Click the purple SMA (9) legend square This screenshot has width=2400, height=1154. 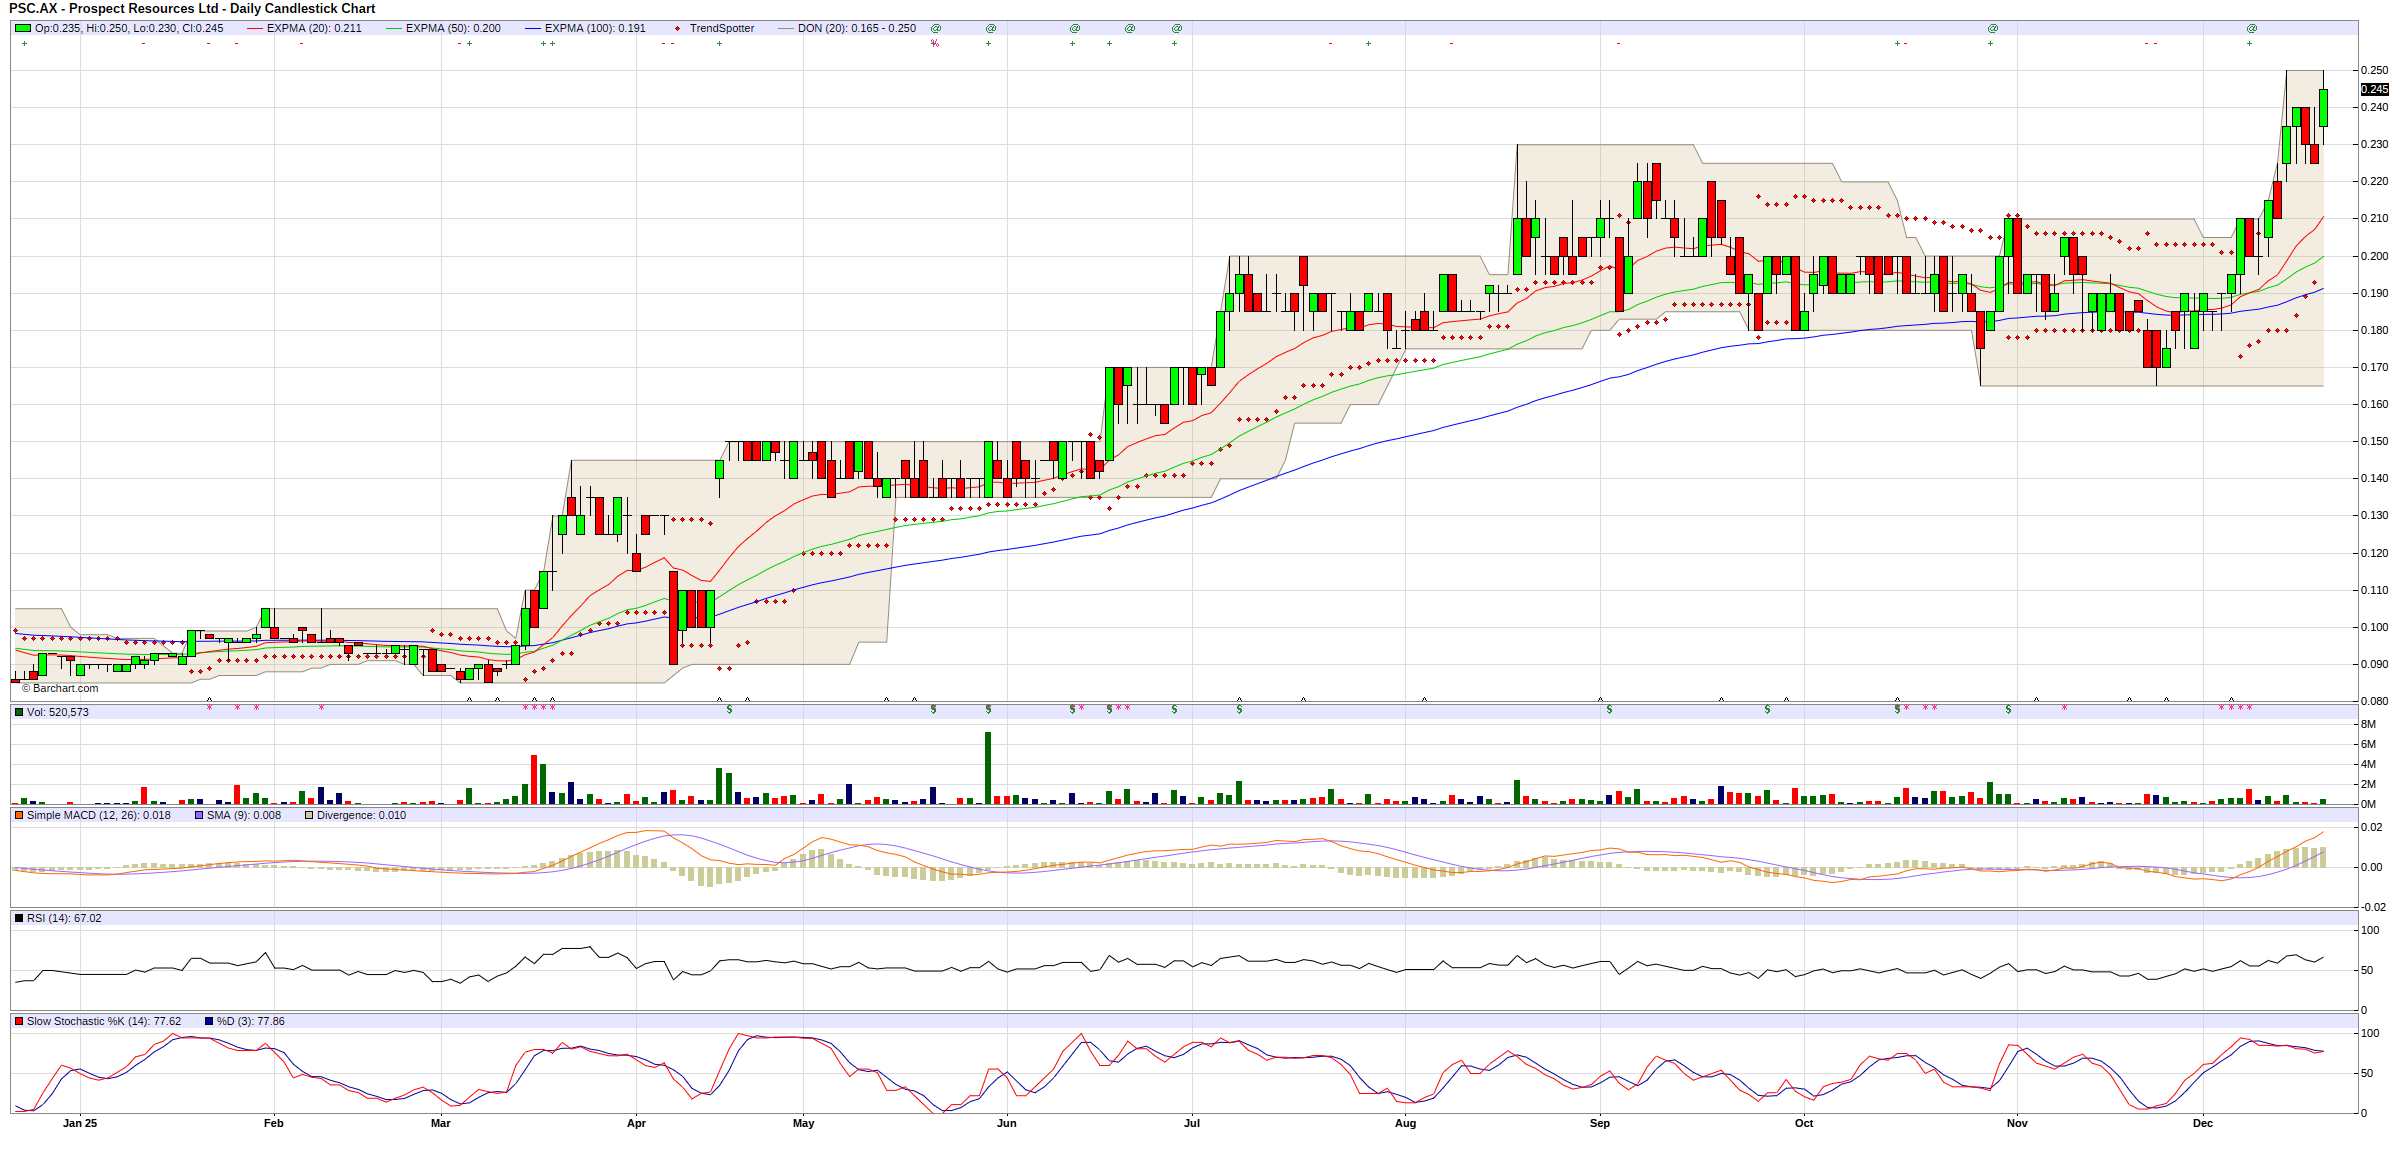tap(199, 815)
